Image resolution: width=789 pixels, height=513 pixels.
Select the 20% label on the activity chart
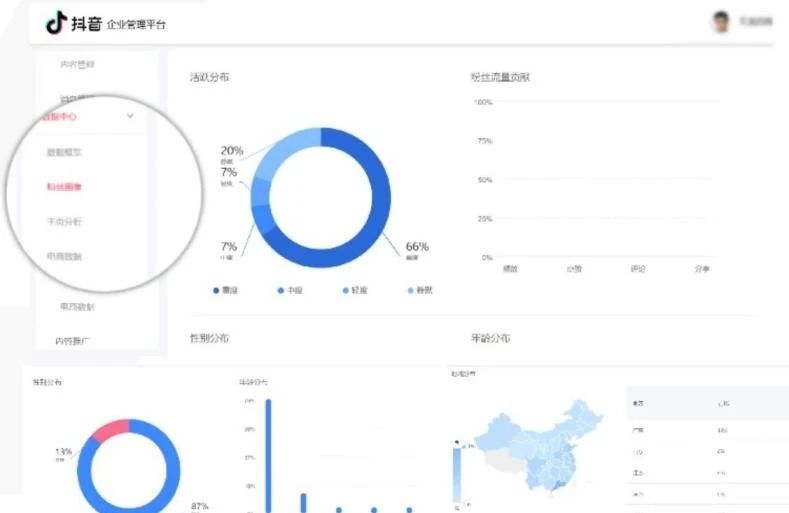[x=231, y=151]
